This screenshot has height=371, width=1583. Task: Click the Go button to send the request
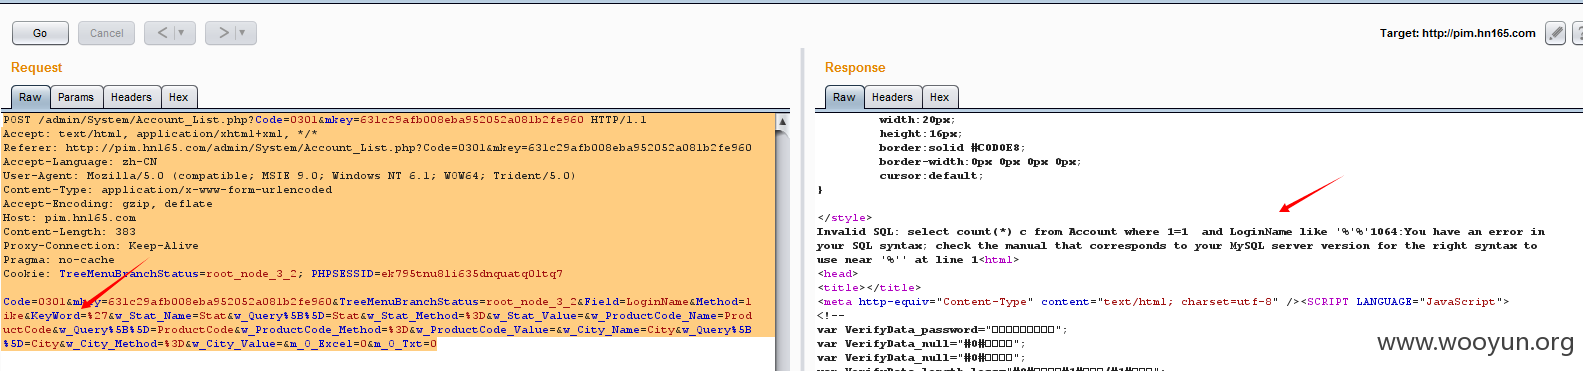click(x=40, y=33)
